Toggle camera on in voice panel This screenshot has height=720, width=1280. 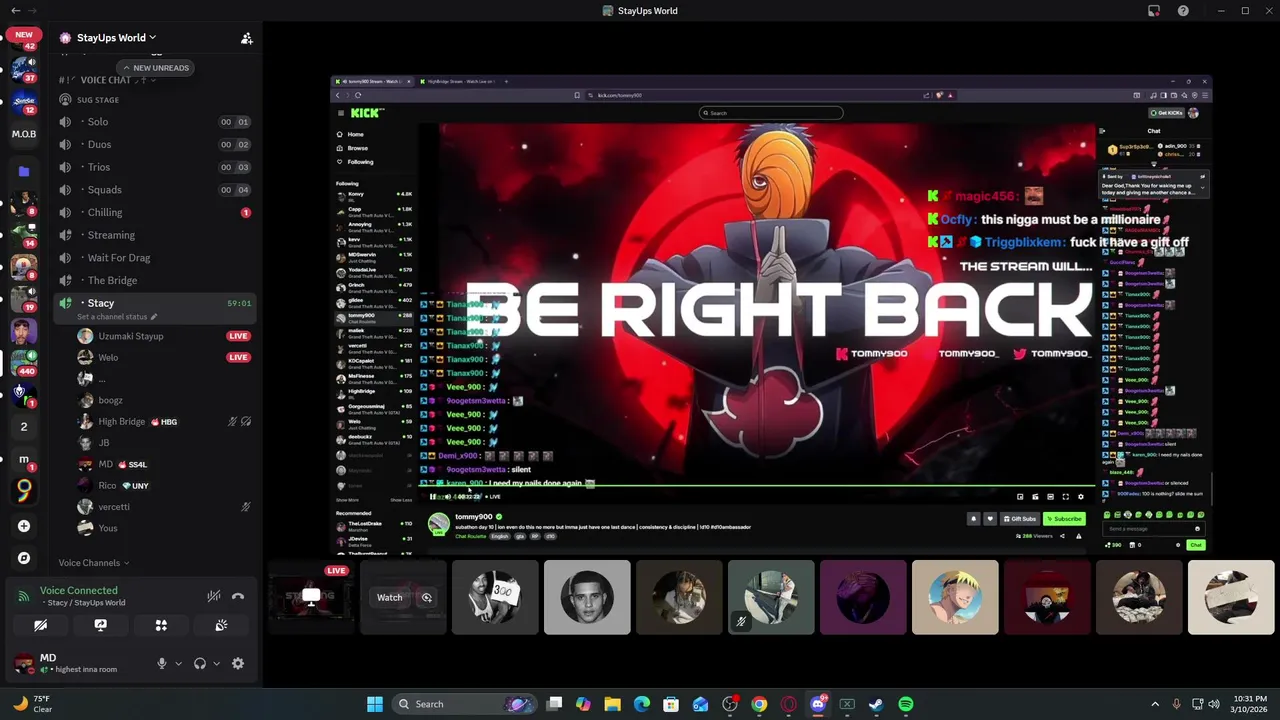coord(40,625)
